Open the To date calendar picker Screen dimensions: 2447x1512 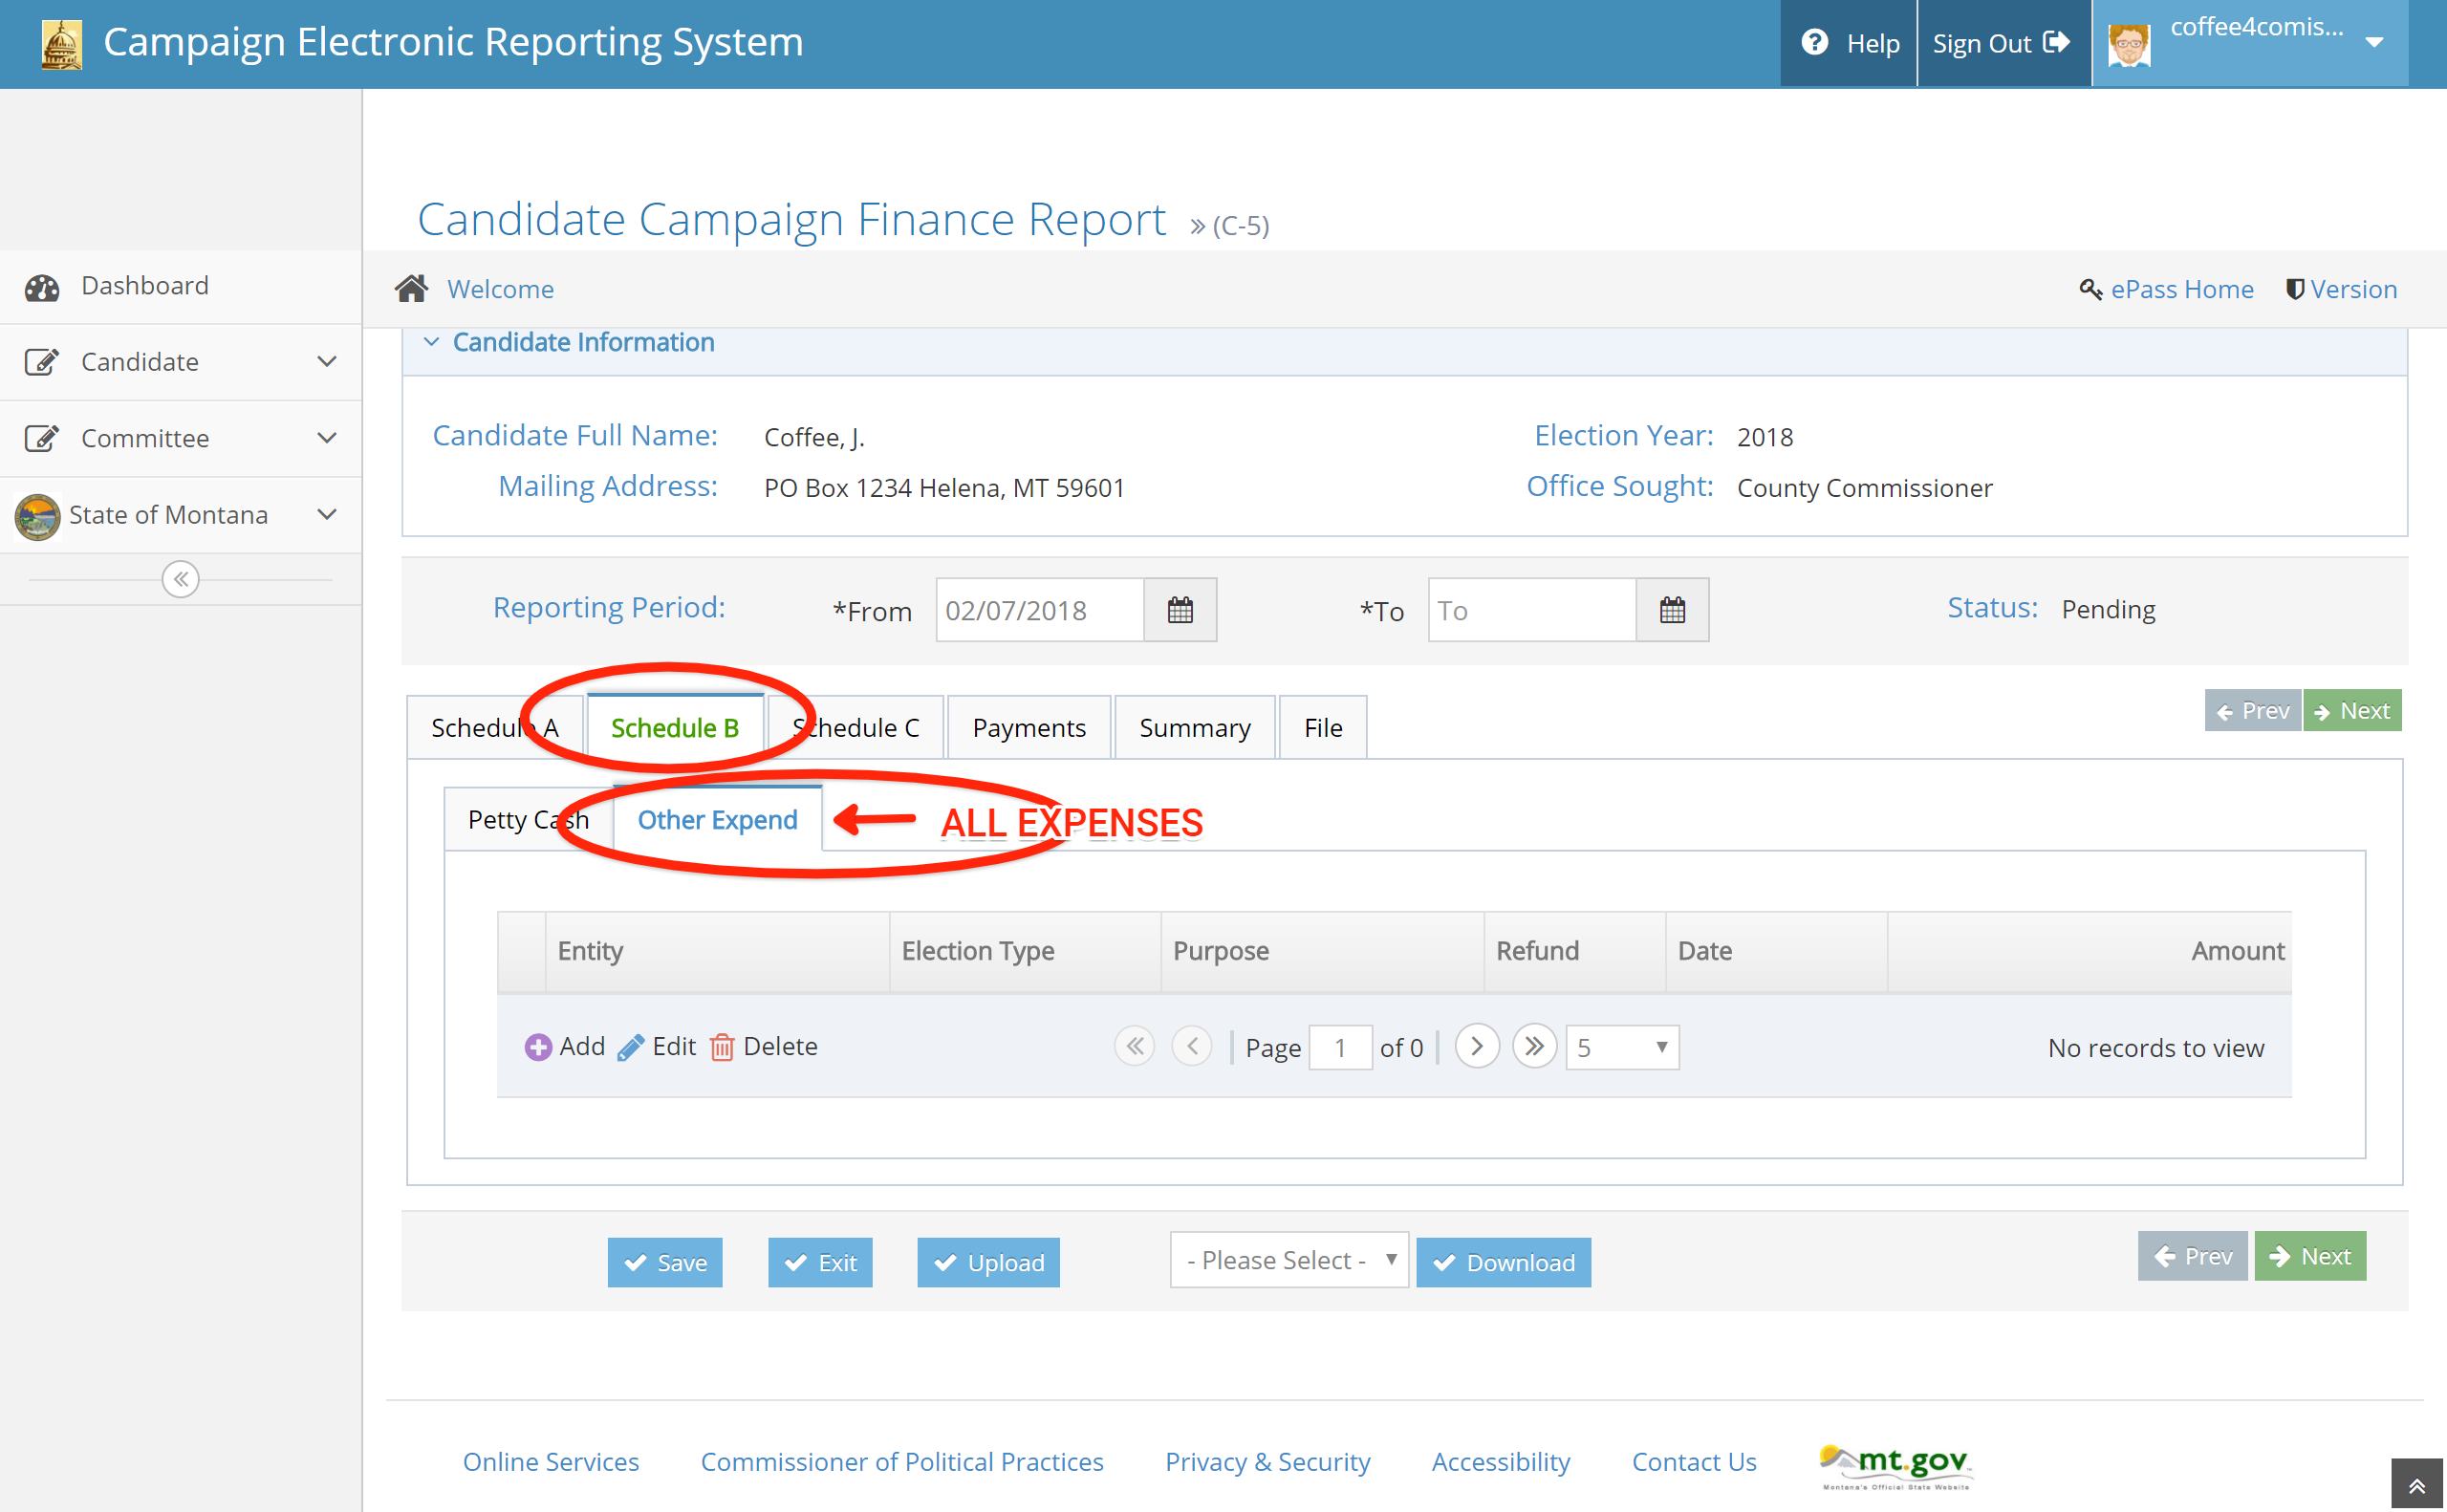pos(1671,610)
